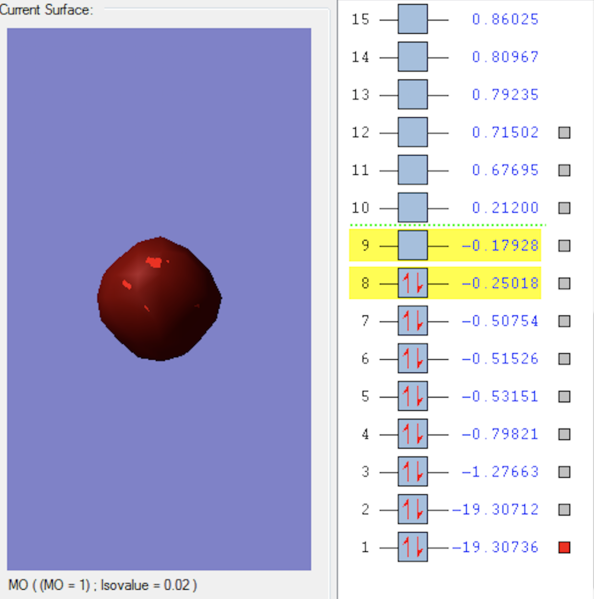Click orbital number 8 label
Screen dimensions: 594x599
click(365, 283)
